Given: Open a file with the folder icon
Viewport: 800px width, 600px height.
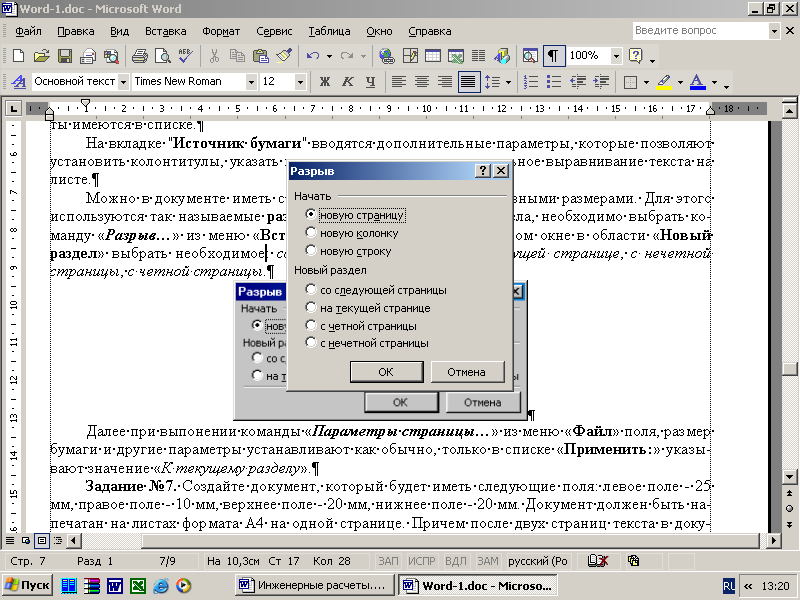Looking at the screenshot, I should tap(42, 56).
